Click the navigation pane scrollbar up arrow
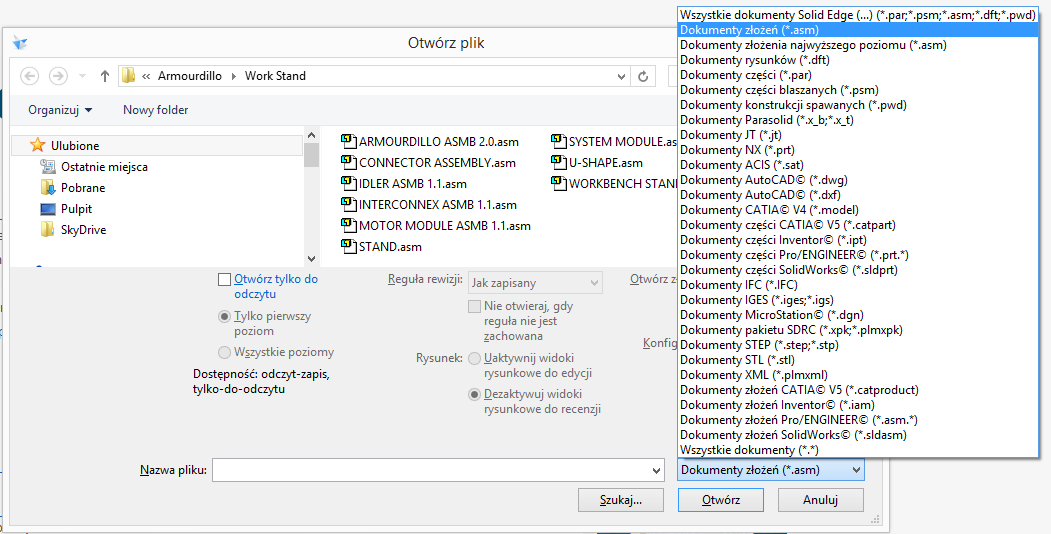 coord(311,133)
